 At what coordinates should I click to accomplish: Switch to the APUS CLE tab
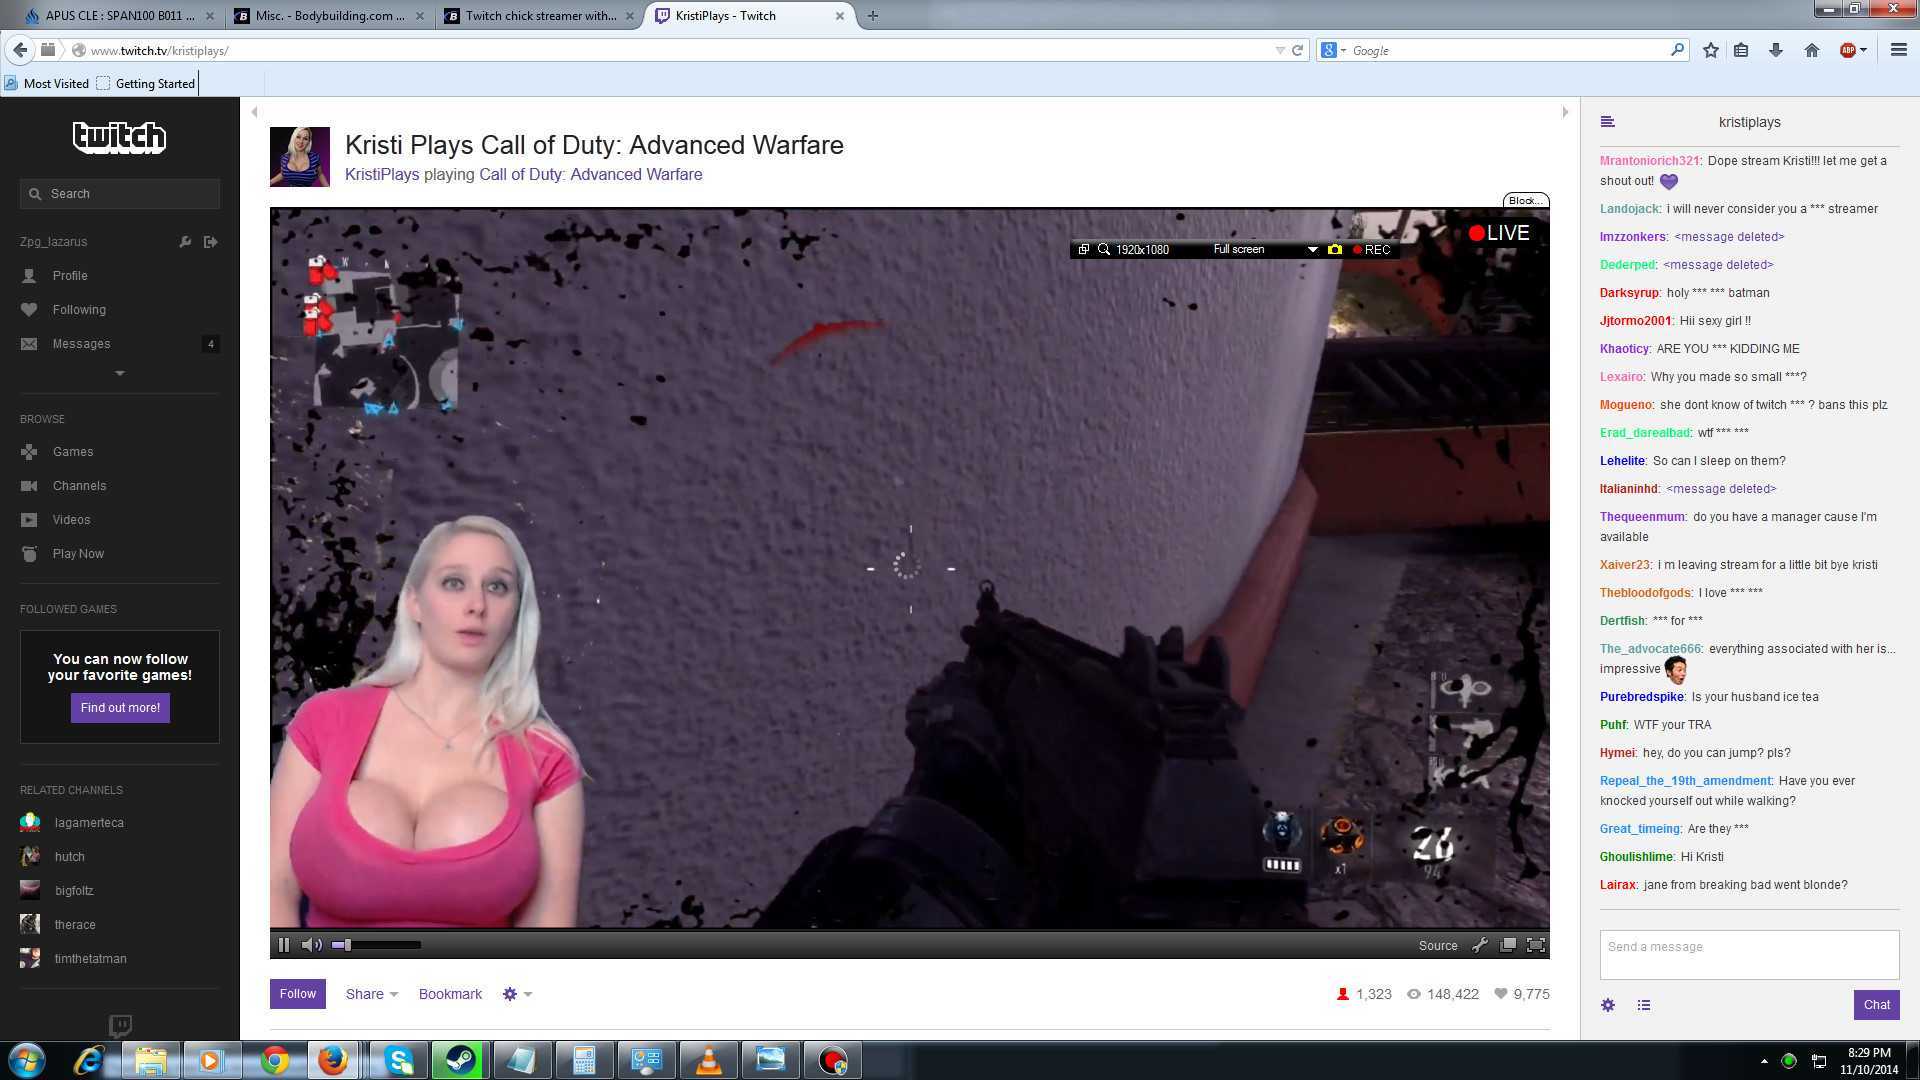(x=118, y=16)
